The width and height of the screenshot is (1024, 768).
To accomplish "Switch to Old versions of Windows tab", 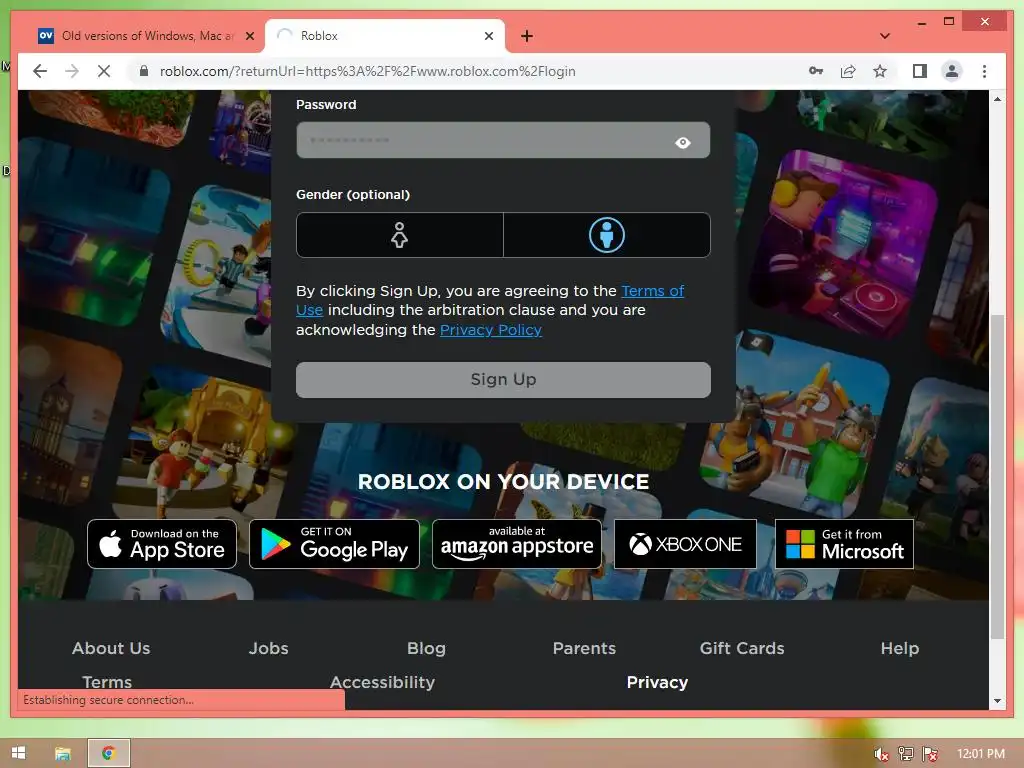I will [x=147, y=36].
